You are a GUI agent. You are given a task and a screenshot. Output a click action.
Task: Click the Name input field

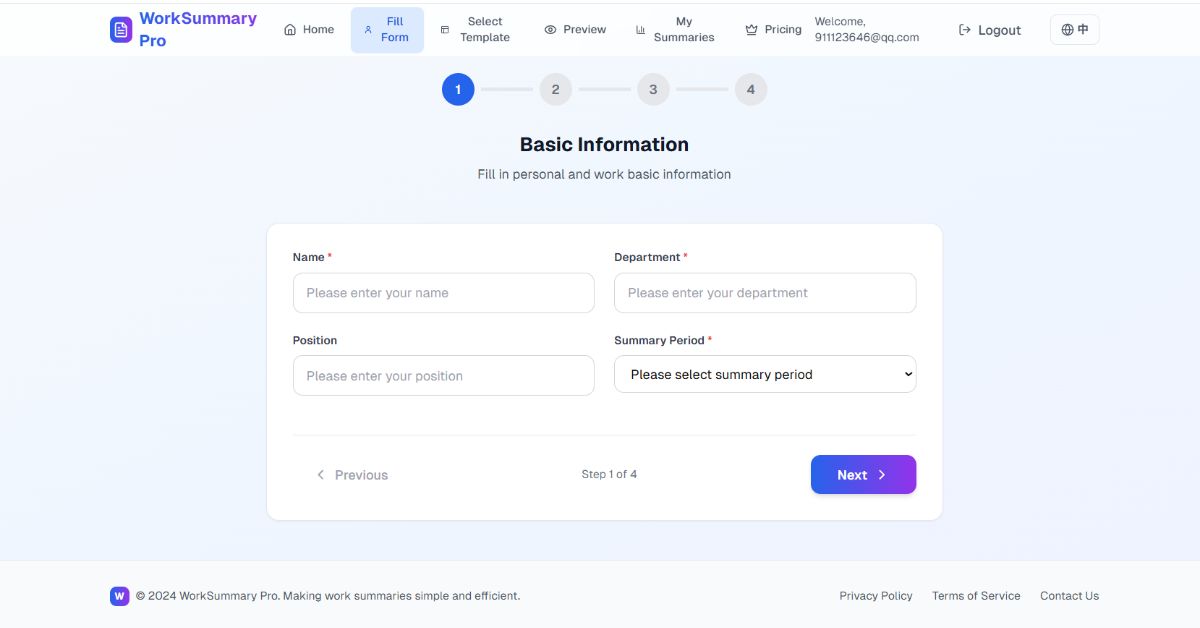443,293
